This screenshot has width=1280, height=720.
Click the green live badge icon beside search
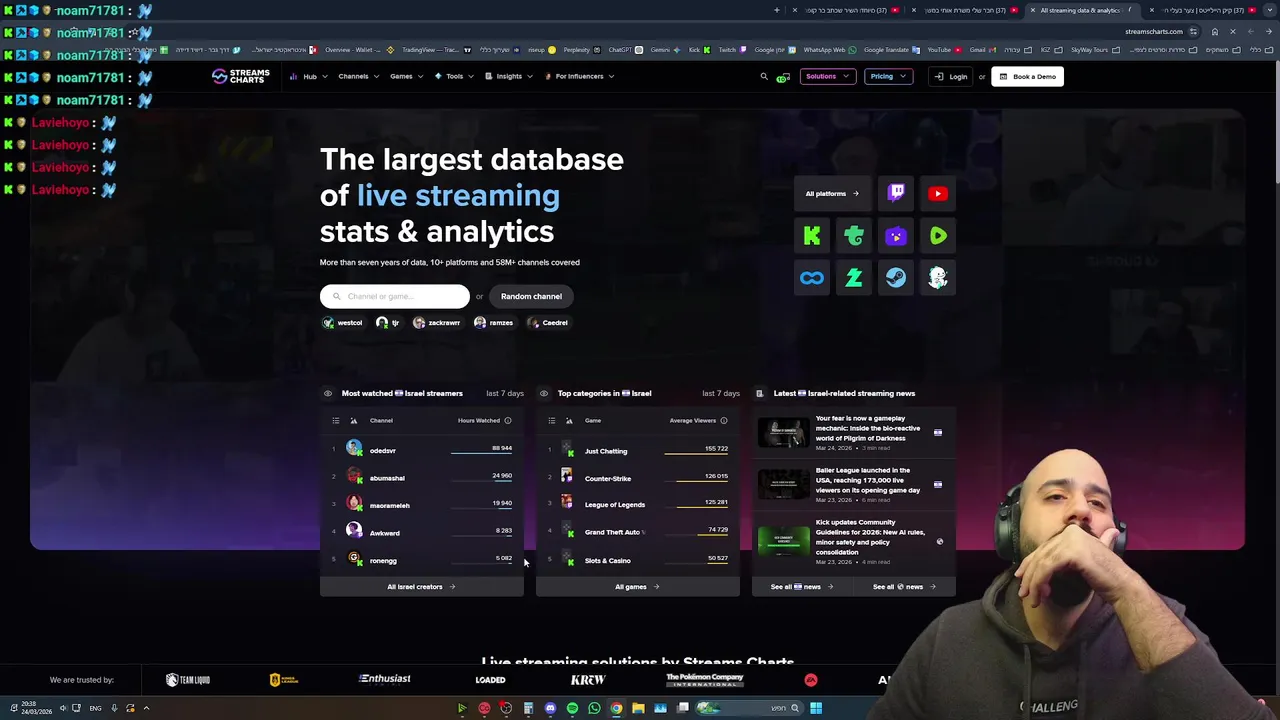[783, 77]
